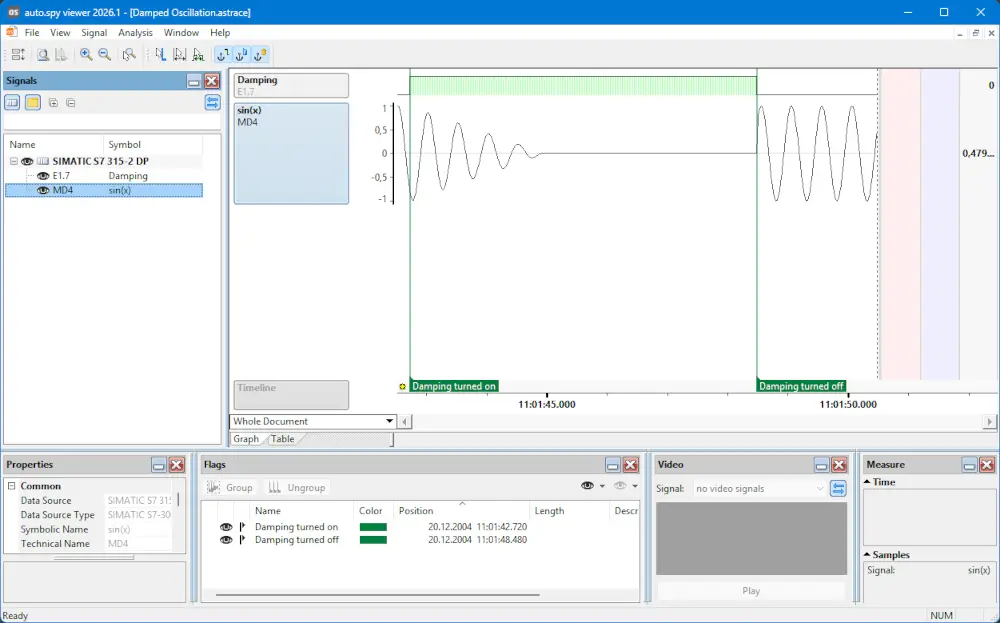Close the Measure panel
Viewport: 1000px width, 623px height.
tap(987, 465)
